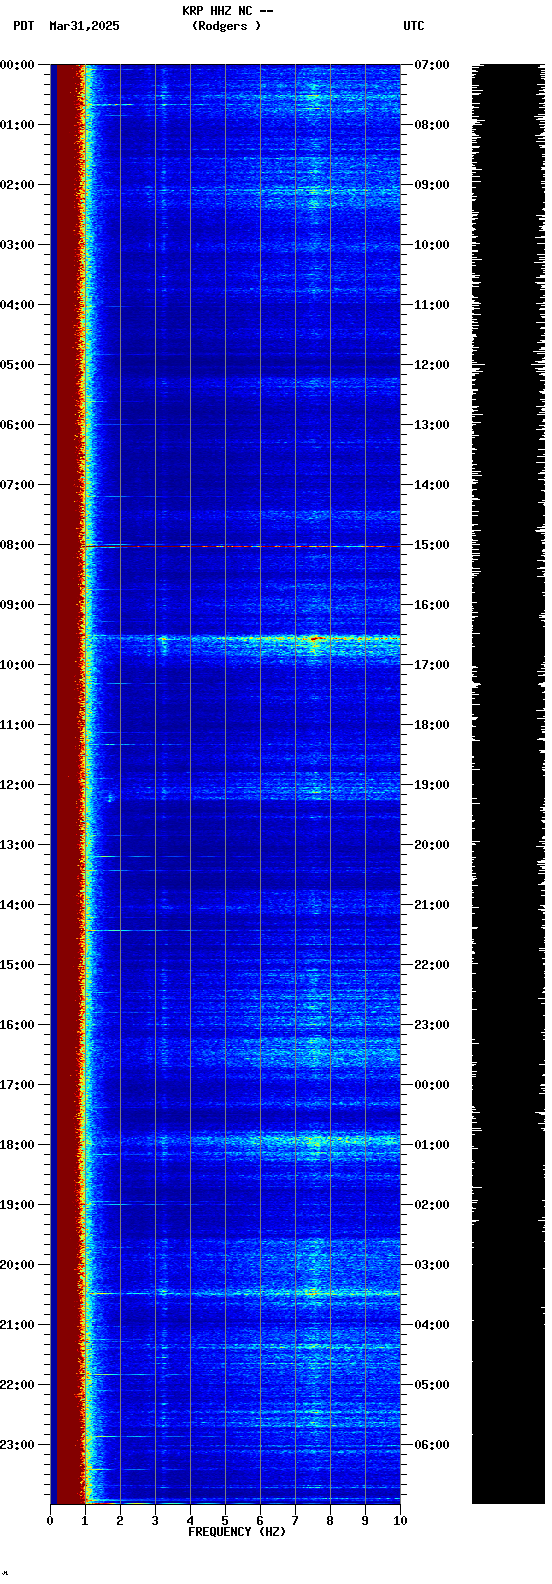Click the '20:00' PDT time label
Viewport: 552px width, 1584px height.
tap(18, 1265)
